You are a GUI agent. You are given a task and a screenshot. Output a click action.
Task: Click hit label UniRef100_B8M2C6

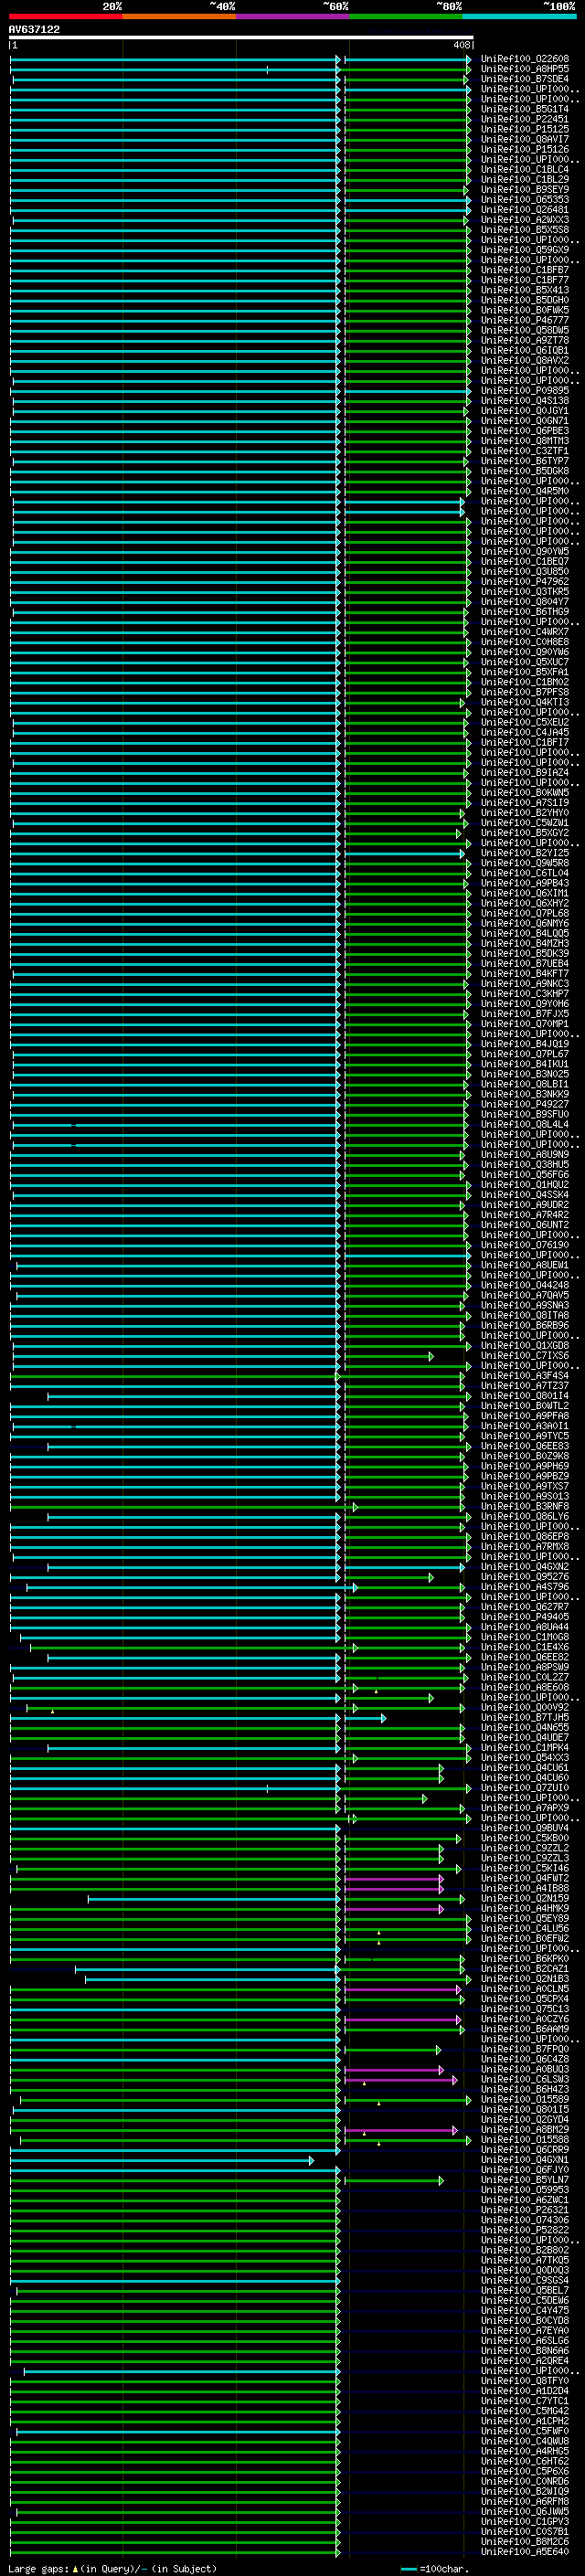[x=525, y=2541]
